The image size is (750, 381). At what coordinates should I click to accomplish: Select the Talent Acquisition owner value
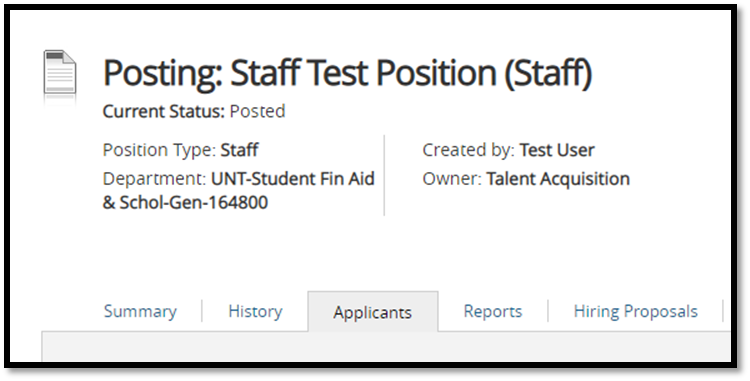coord(558,179)
